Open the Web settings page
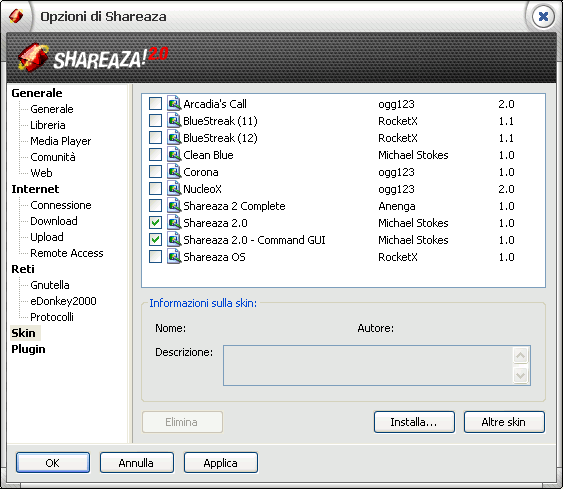This screenshot has width=563, height=489. pos(41,173)
